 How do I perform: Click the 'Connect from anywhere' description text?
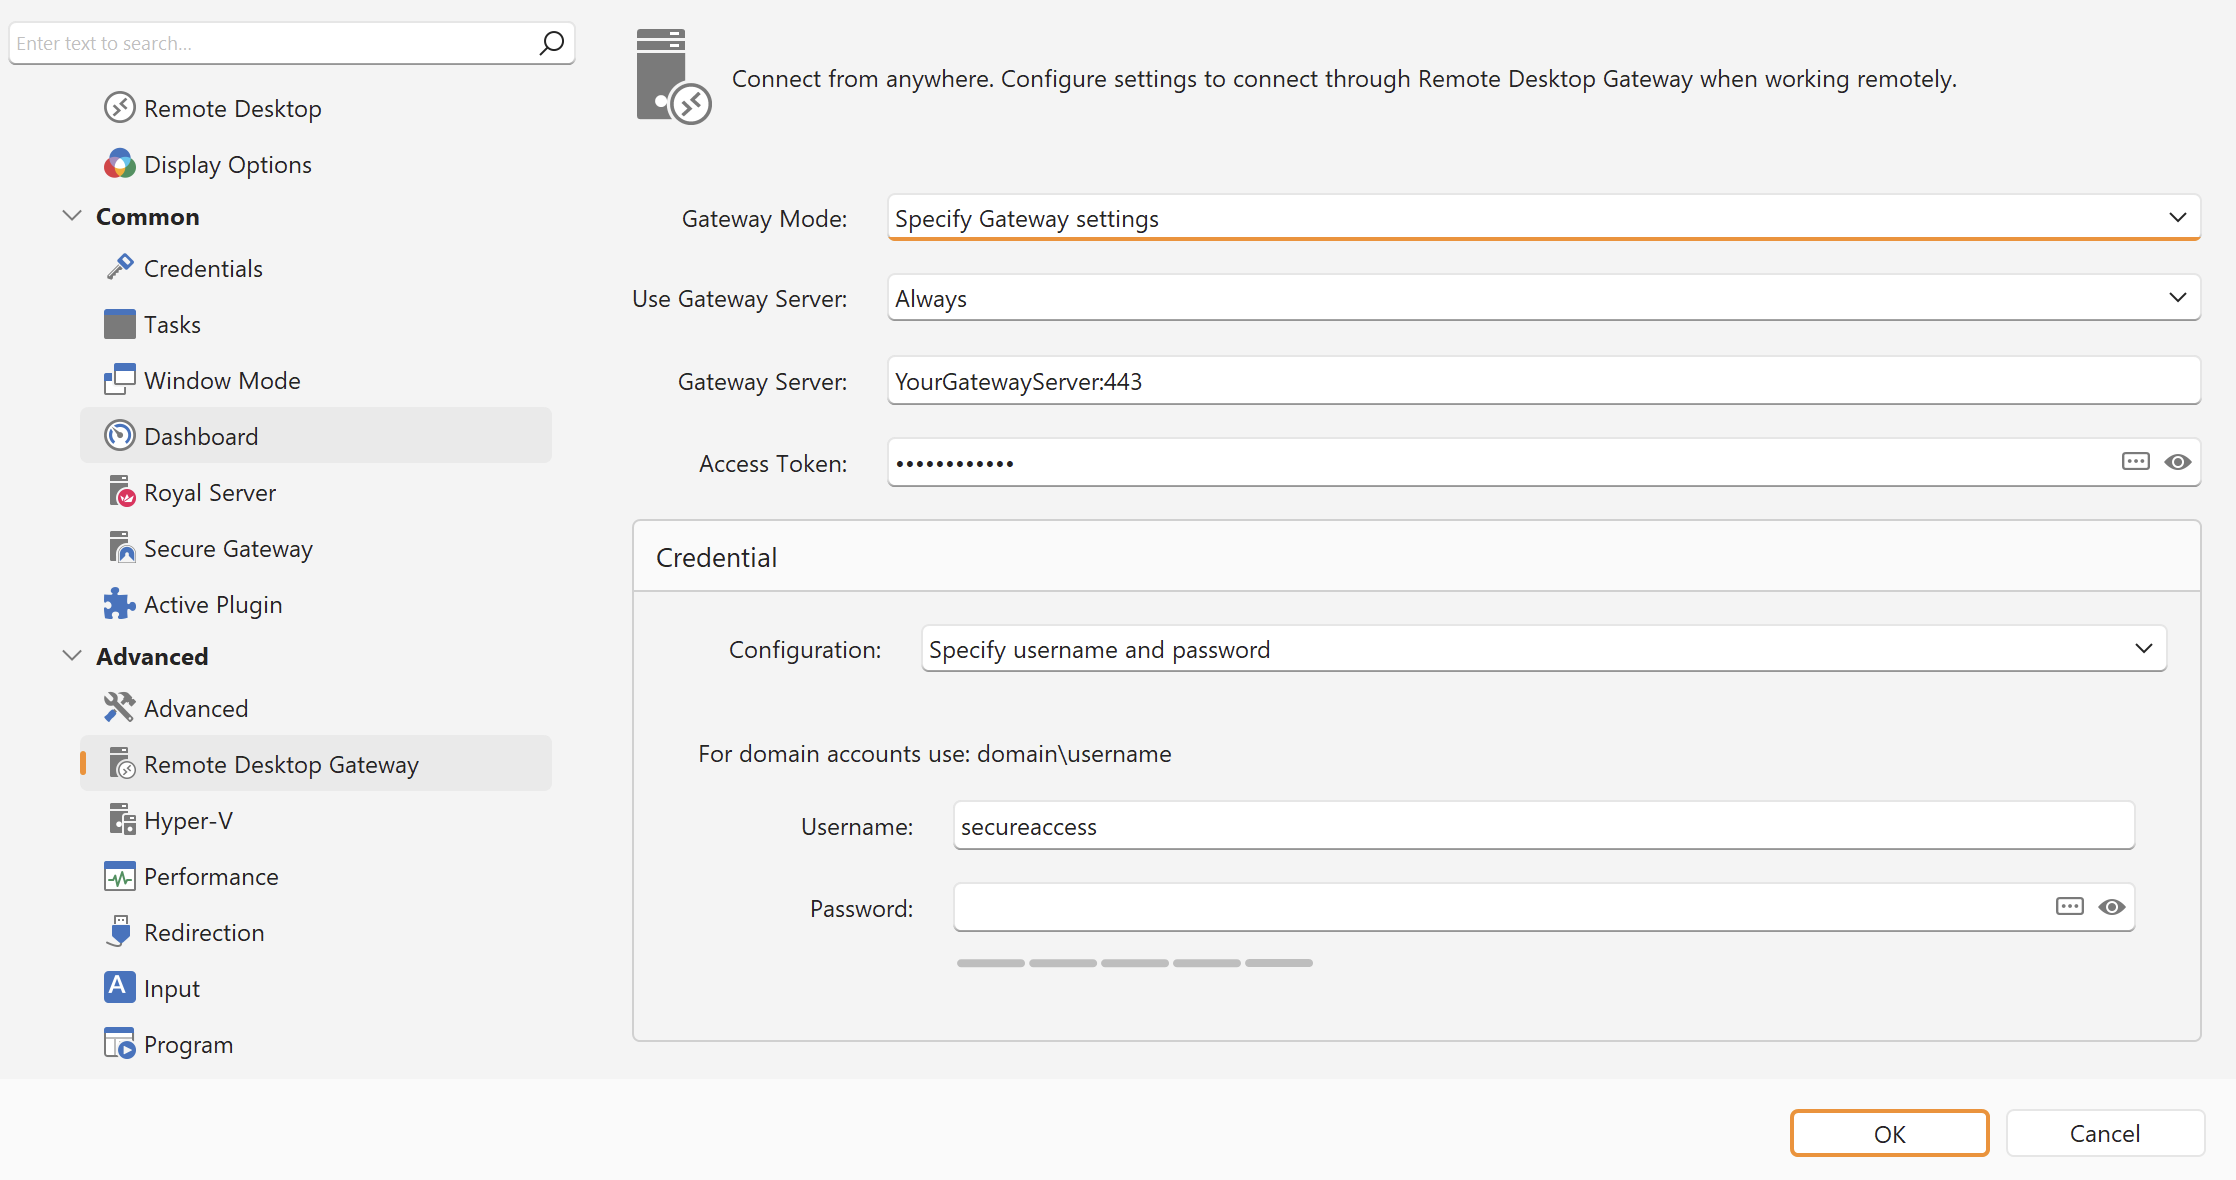point(1344,78)
